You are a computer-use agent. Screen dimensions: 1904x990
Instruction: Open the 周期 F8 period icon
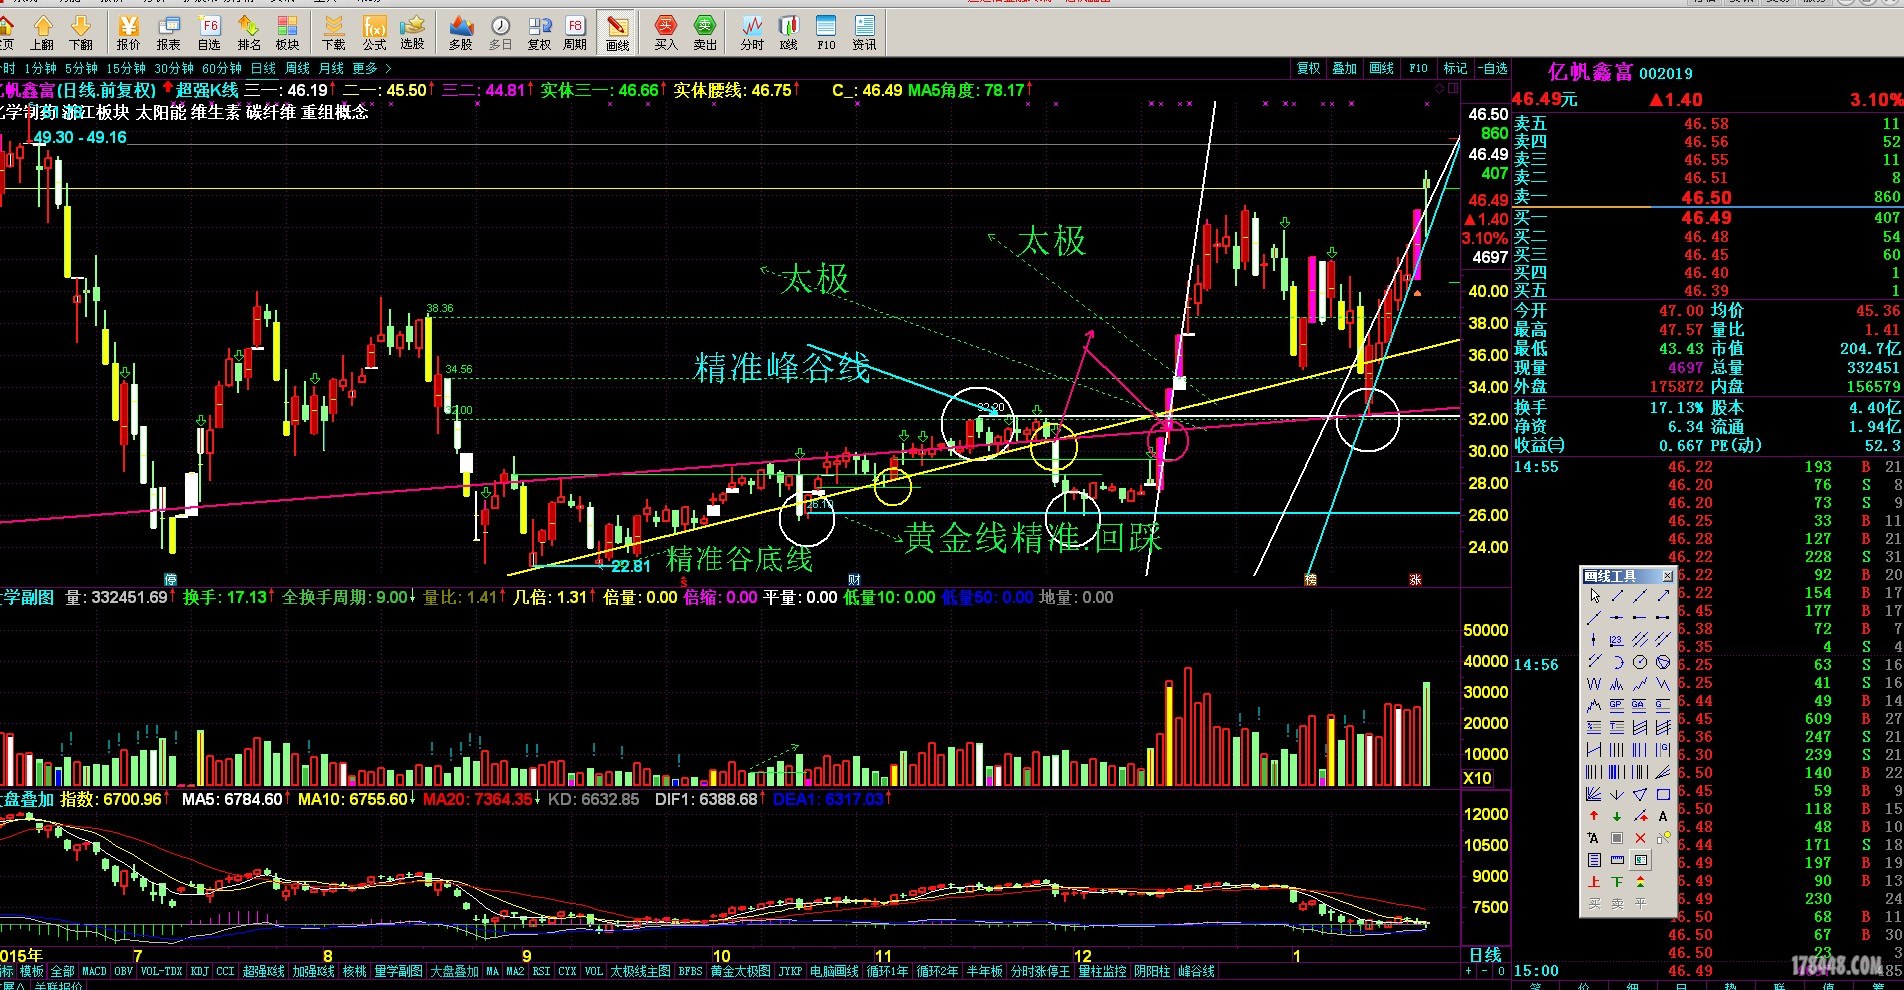[x=575, y=33]
